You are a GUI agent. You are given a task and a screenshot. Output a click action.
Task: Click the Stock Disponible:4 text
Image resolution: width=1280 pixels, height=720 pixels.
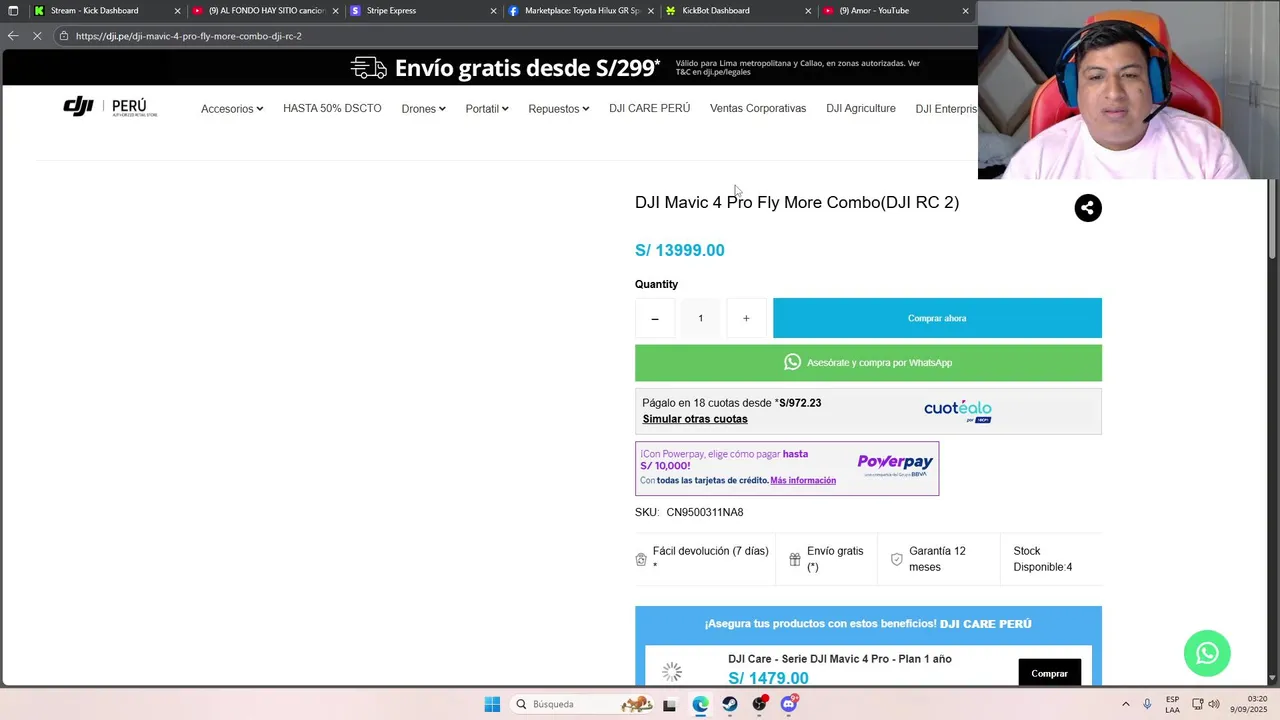[x=1043, y=559]
